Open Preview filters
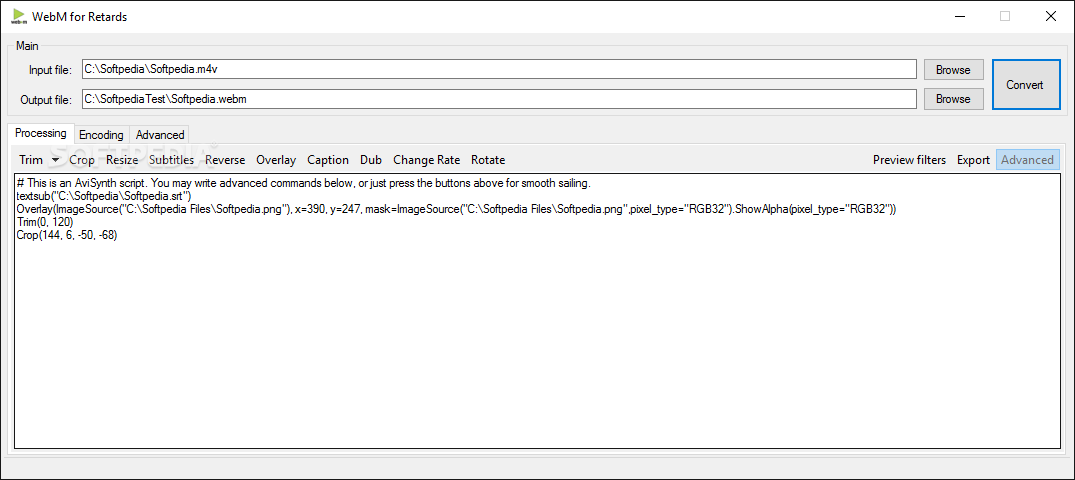Screen dimensions: 1075x480 point(909,160)
